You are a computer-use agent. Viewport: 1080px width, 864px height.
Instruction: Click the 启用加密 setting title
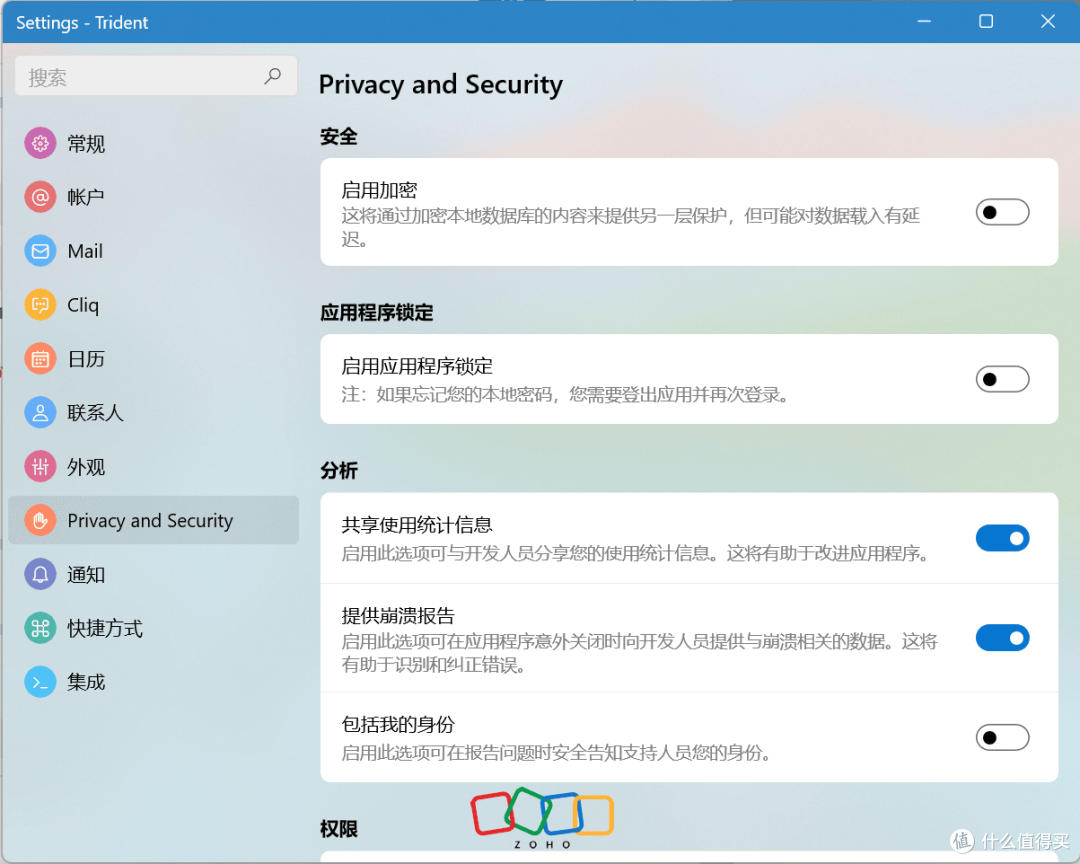380,190
